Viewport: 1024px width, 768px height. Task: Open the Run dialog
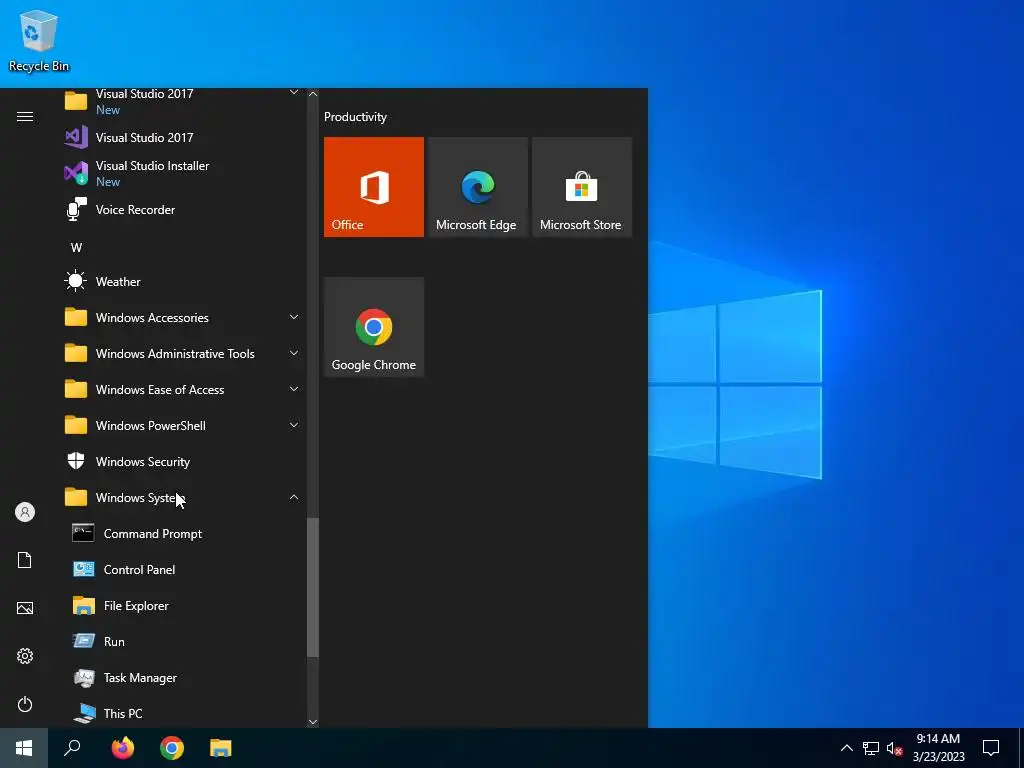(x=183, y=641)
